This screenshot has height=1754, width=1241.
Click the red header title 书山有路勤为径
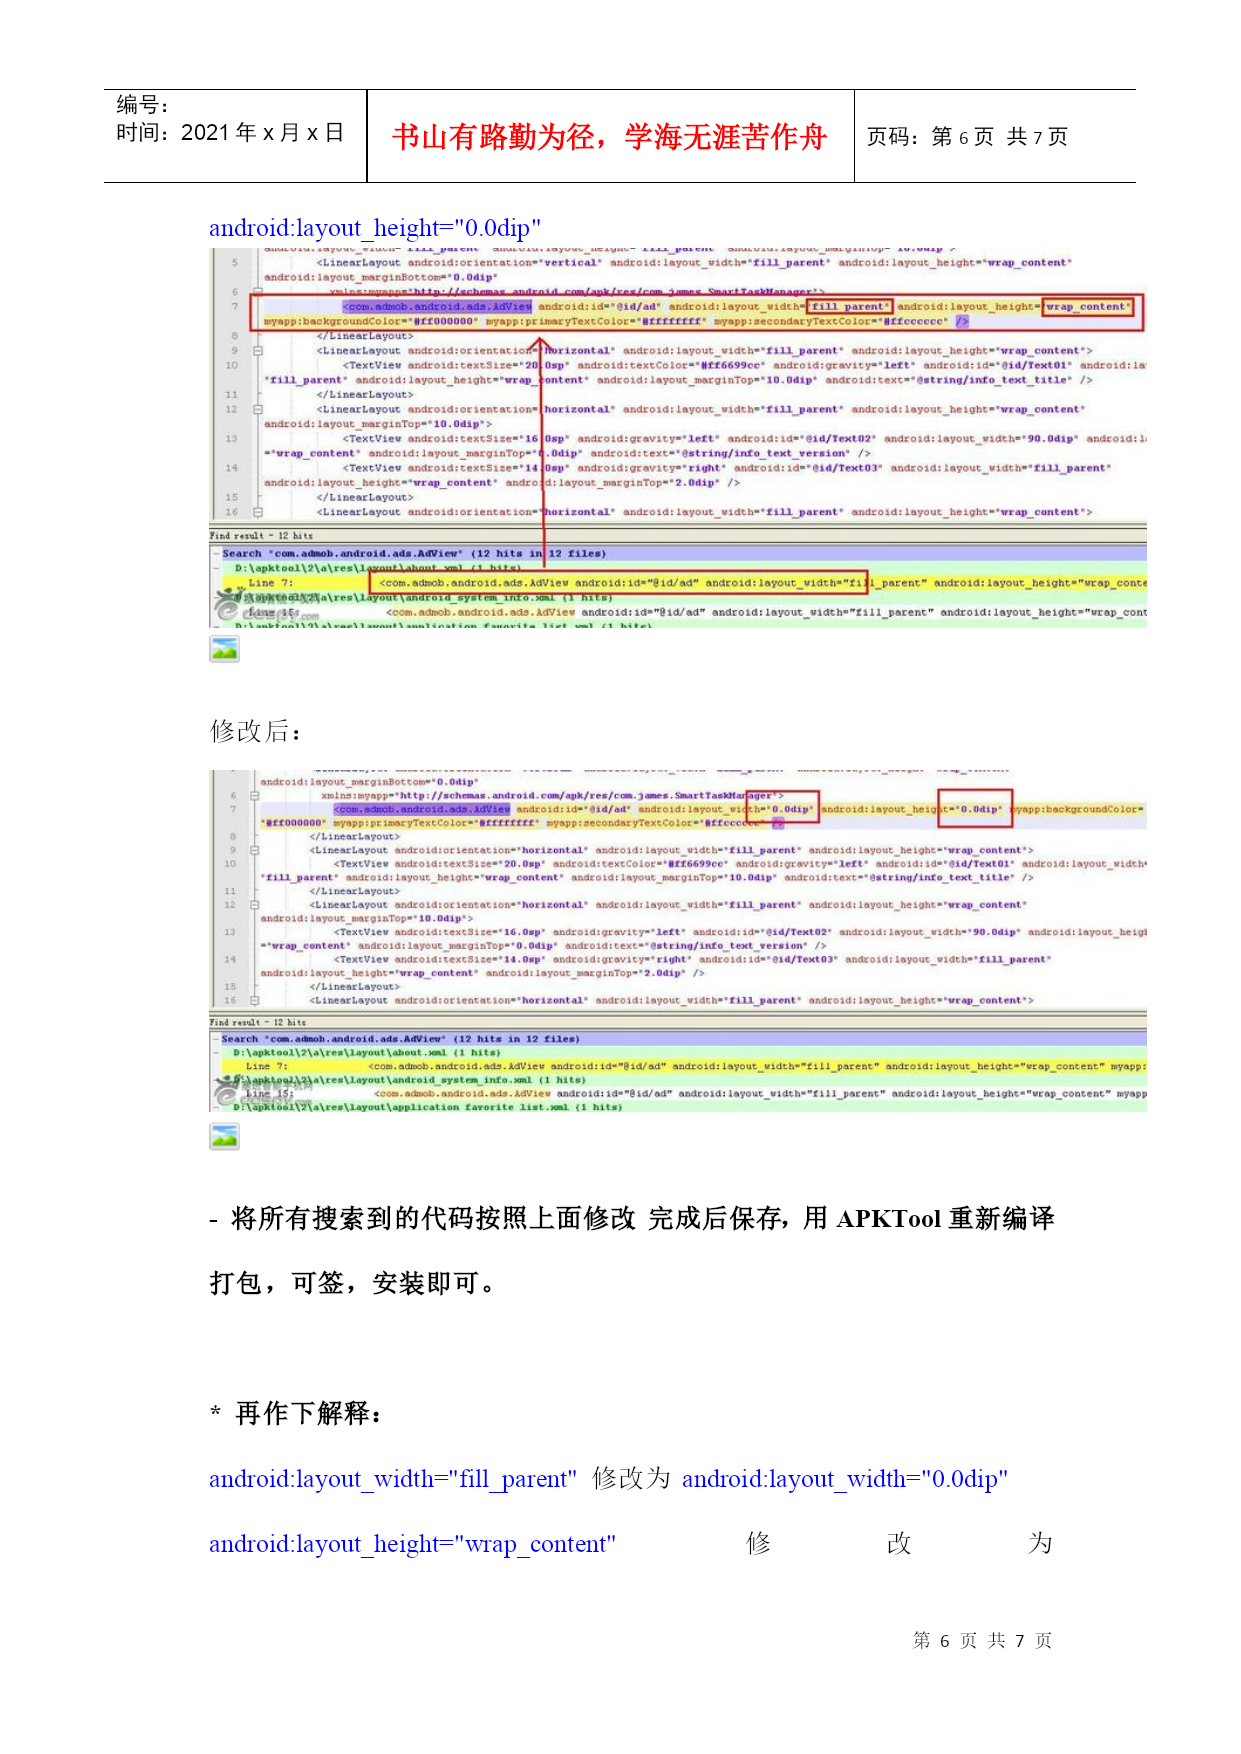[x=609, y=137]
